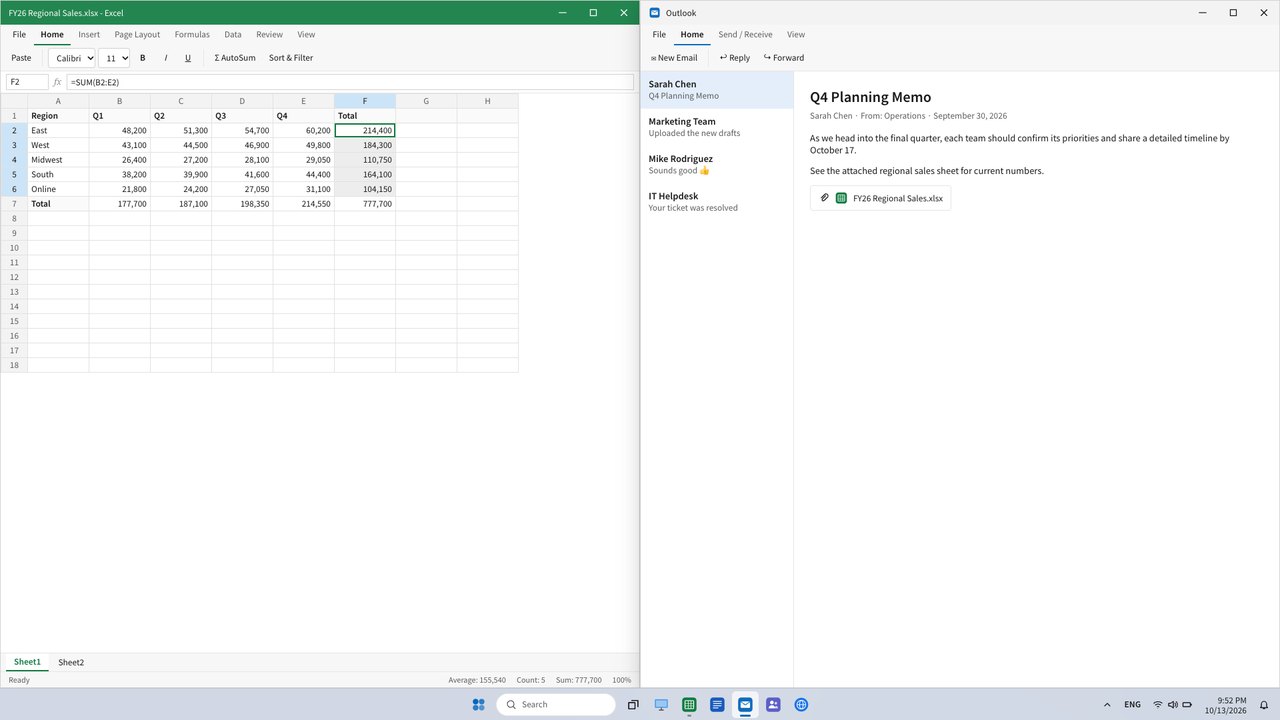Open the Formulas tab

pyautogui.click(x=192, y=34)
